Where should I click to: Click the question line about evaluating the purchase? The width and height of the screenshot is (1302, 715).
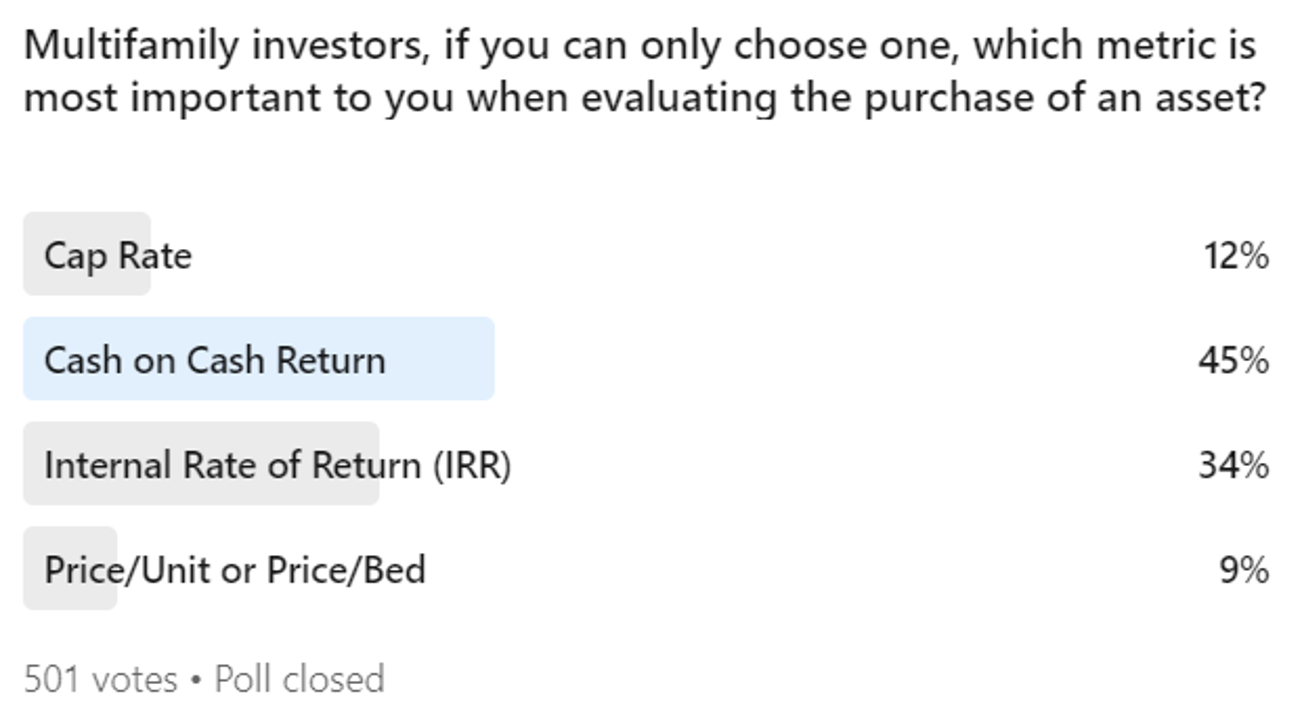click(645, 99)
